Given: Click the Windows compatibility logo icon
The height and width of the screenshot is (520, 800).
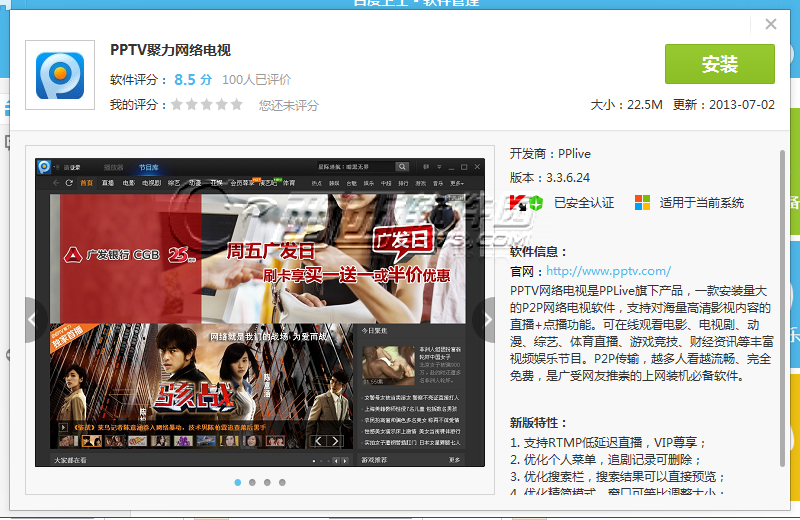Looking at the screenshot, I should pos(642,203).
